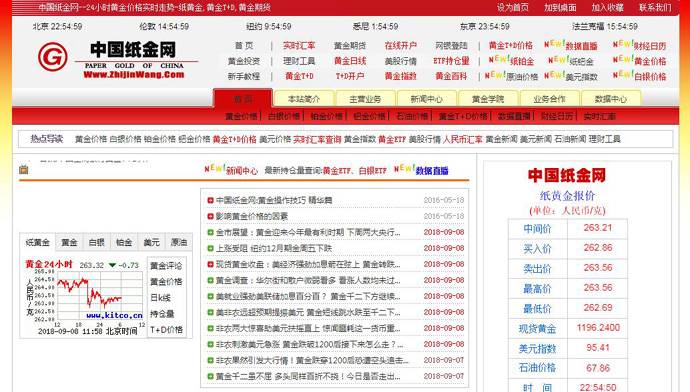Open the ETF持仓量 header link
The width and height of the screenshot is (690, 392).
pyautogui.click(x=451, y=61)
